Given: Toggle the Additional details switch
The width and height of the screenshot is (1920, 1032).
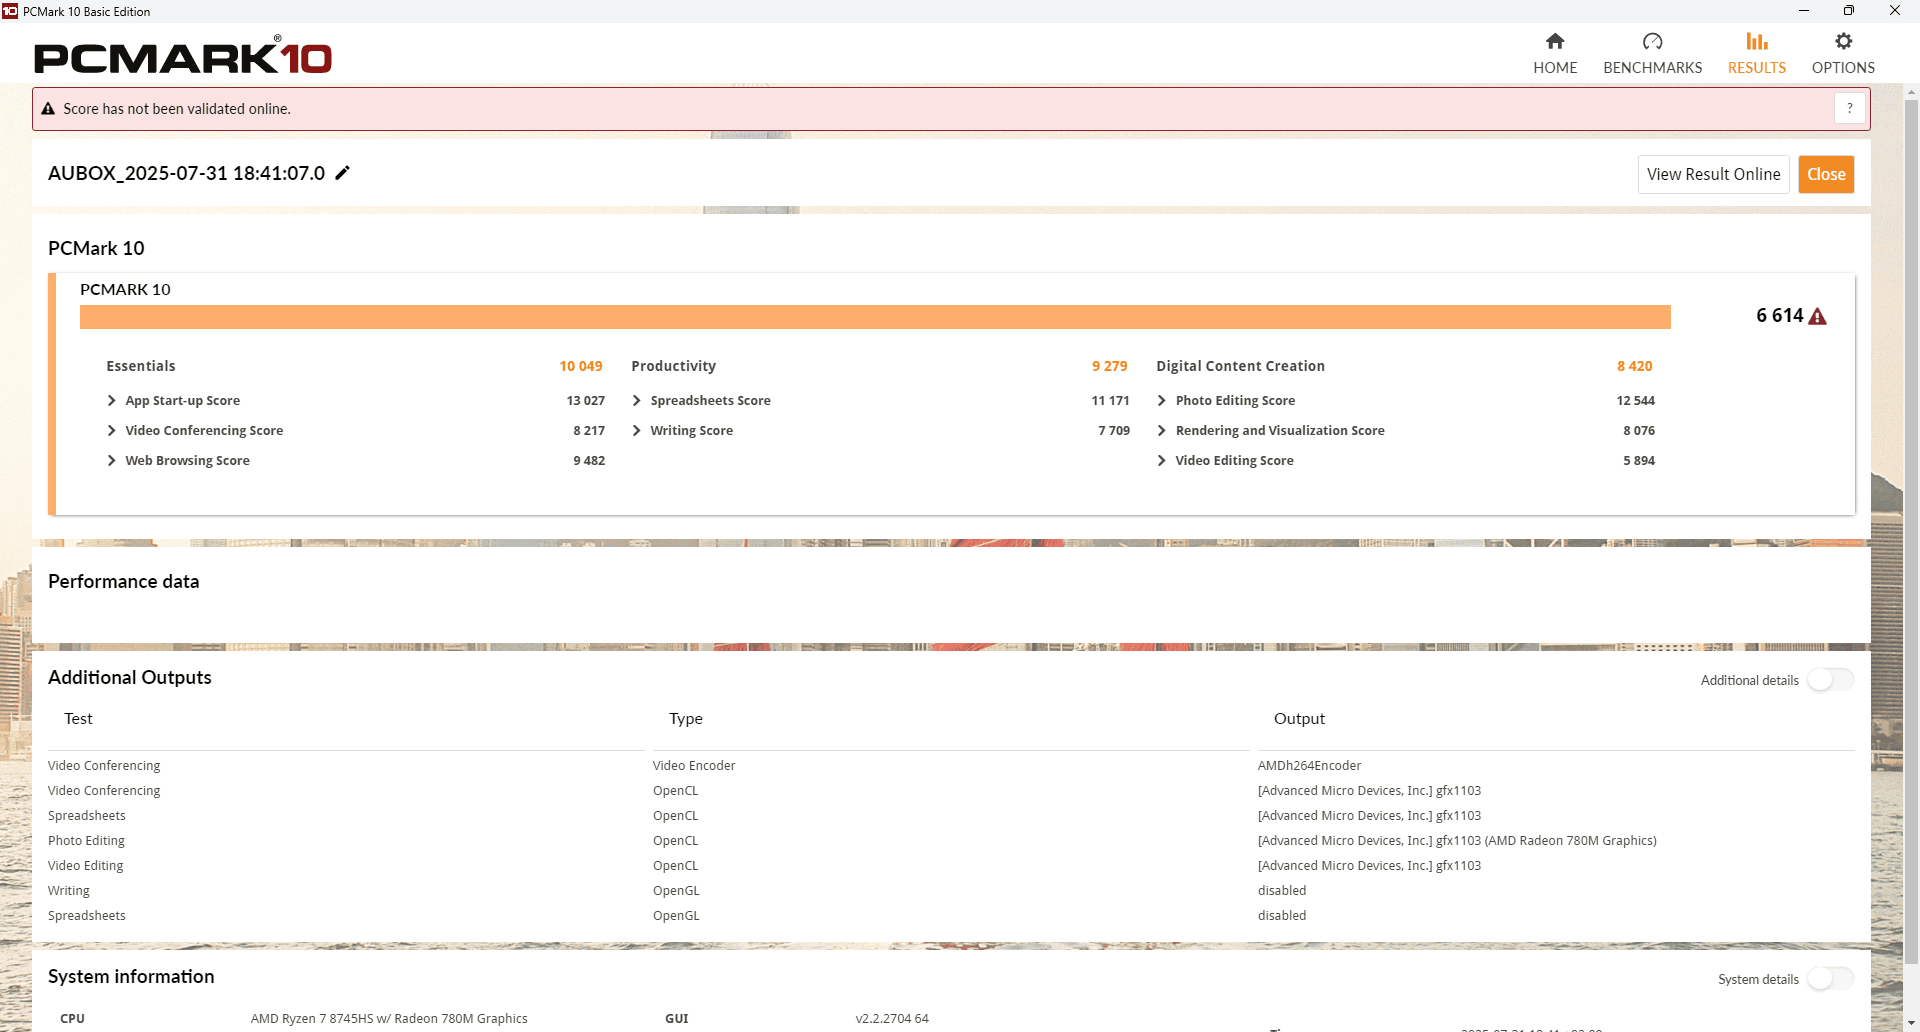Looking at the screenshot, I should coord(1830,680).
